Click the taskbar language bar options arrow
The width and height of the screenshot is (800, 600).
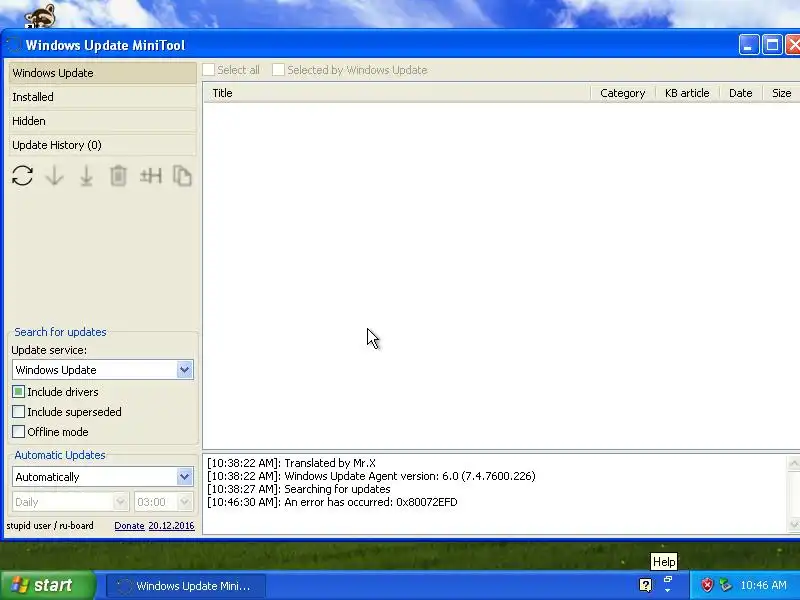[668, 590]
